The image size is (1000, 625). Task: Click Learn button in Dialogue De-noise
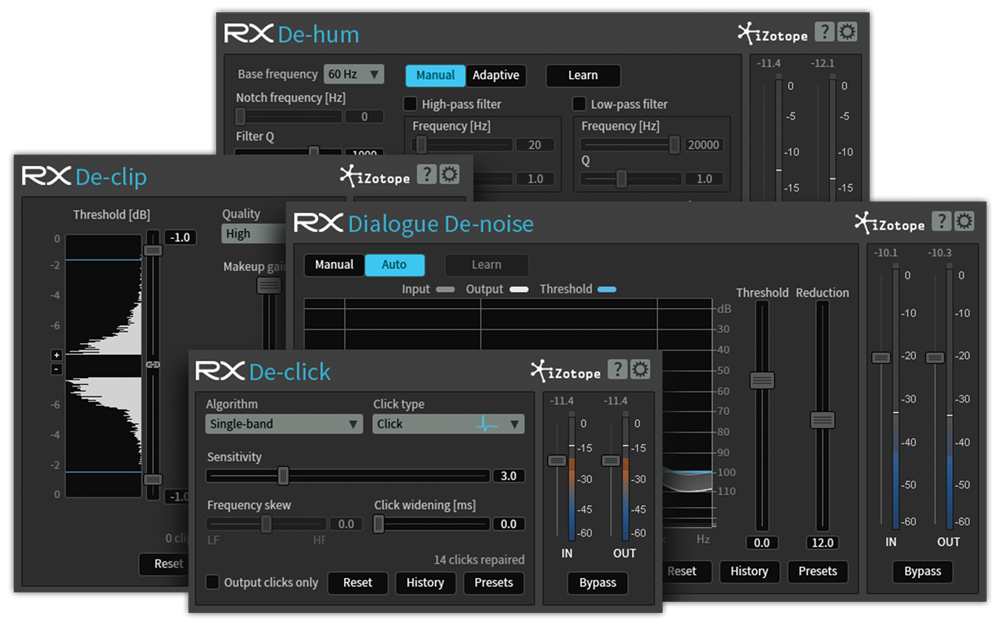tap(487, 265)
